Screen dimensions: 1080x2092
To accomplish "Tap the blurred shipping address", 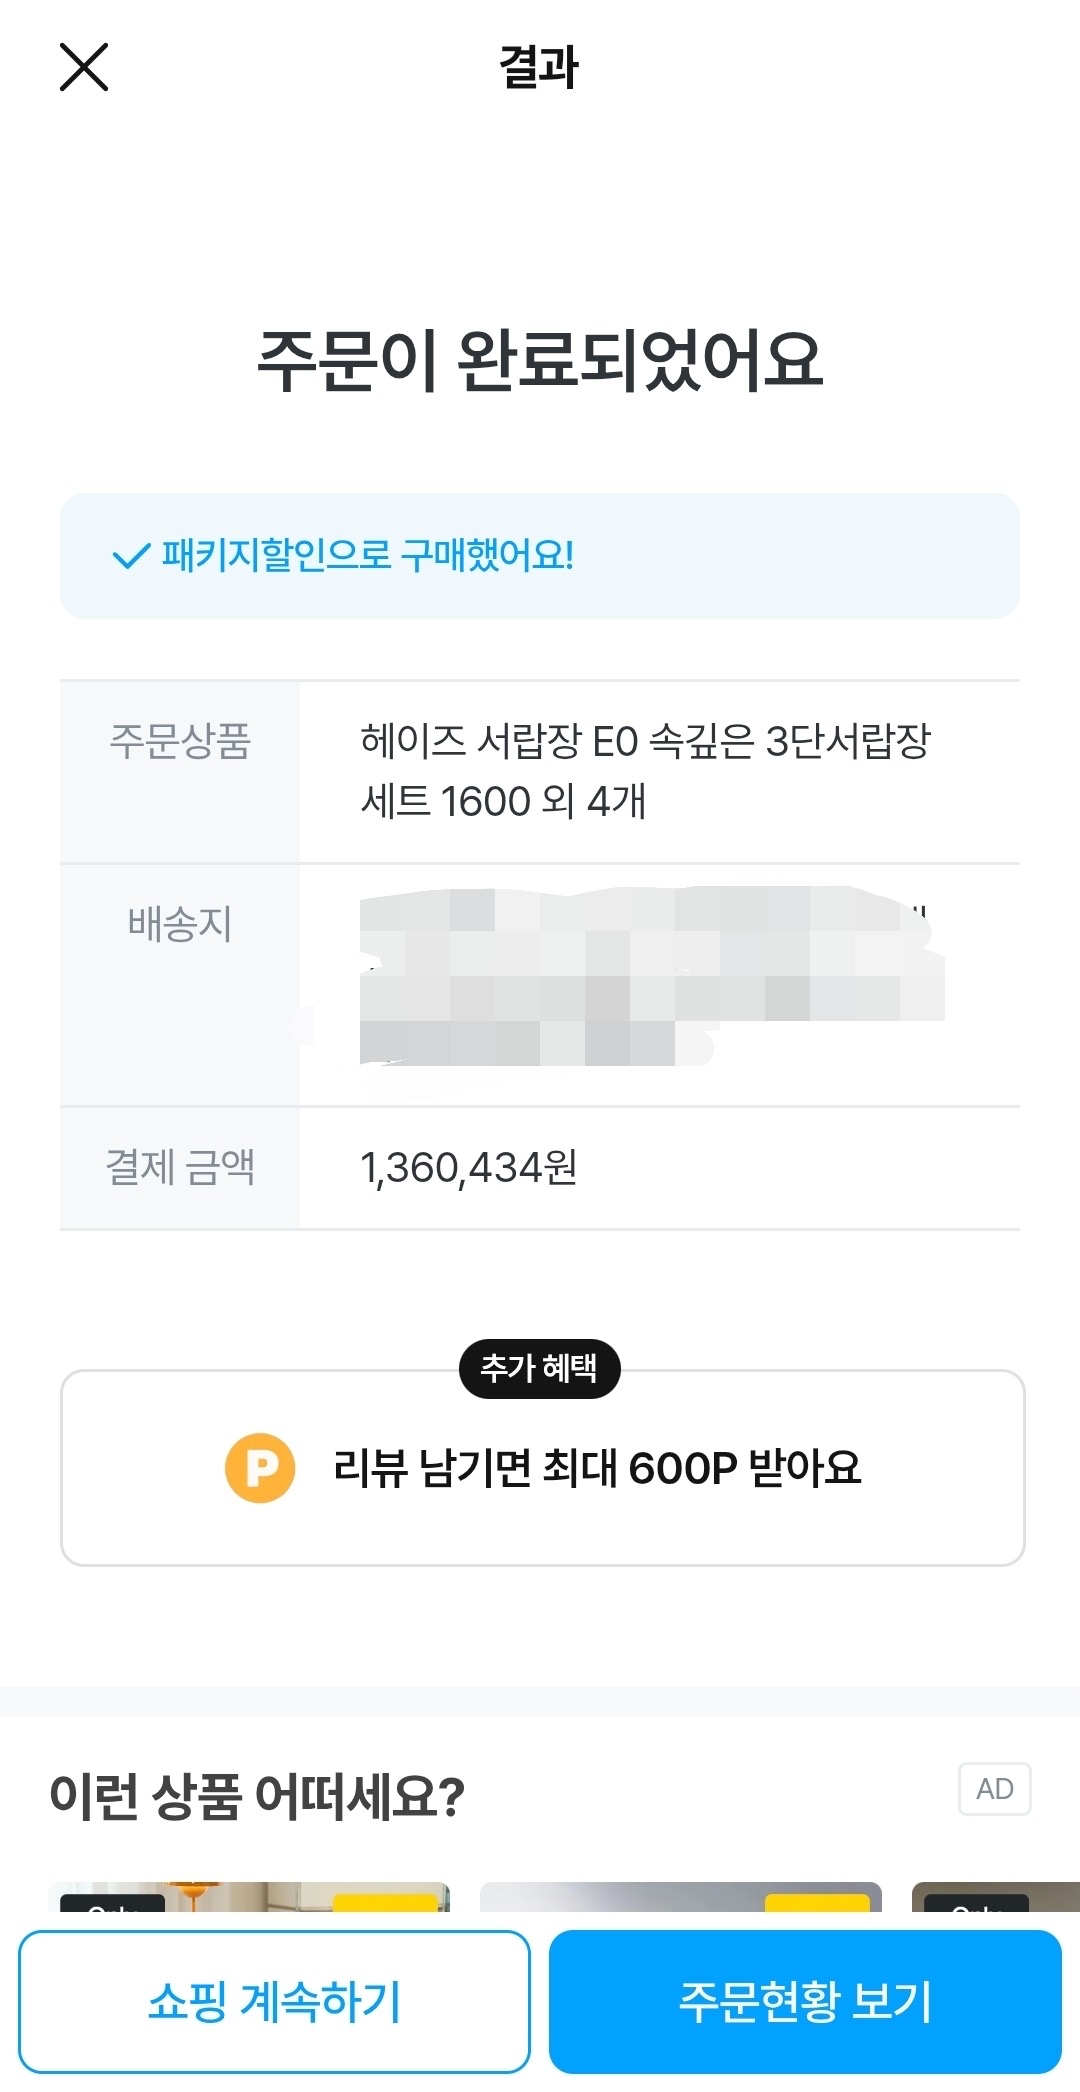I will 650,977.
